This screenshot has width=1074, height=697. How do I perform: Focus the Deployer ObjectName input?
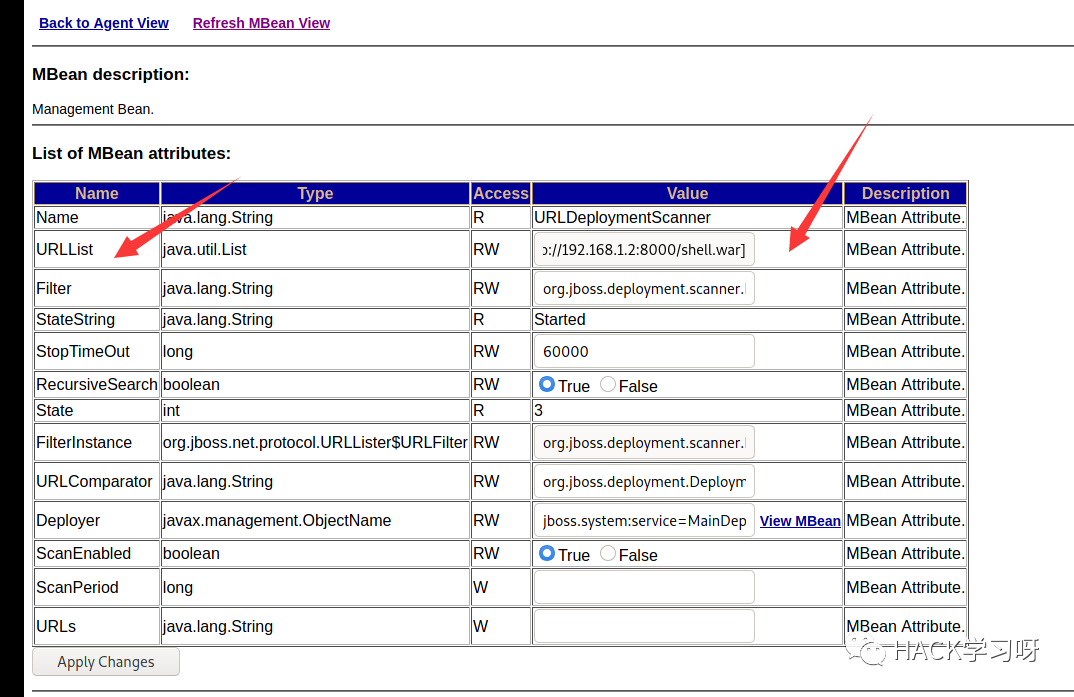tap(644, 520)
